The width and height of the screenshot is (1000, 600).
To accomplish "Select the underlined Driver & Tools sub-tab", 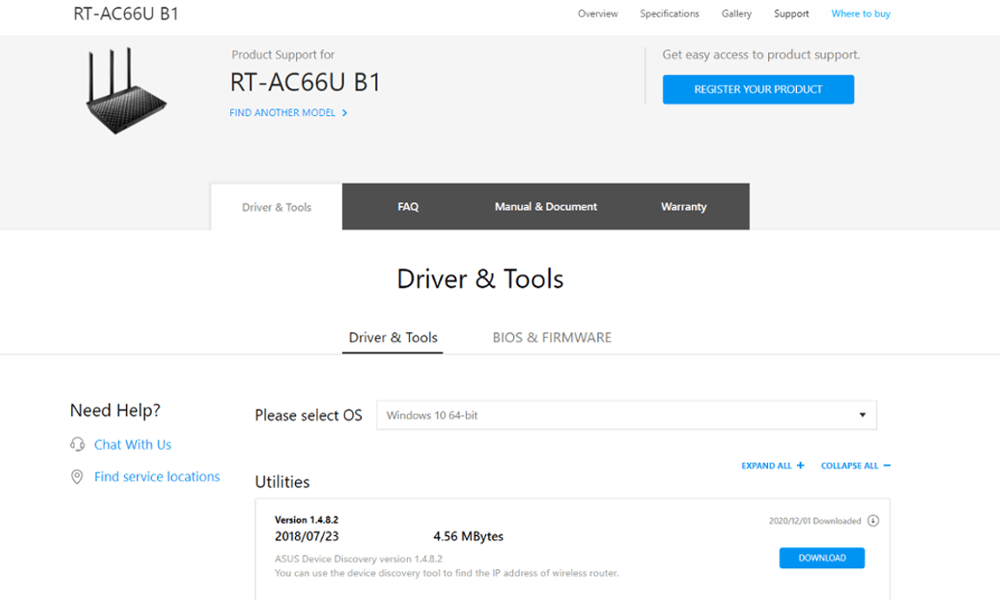I will coord(393,337).
